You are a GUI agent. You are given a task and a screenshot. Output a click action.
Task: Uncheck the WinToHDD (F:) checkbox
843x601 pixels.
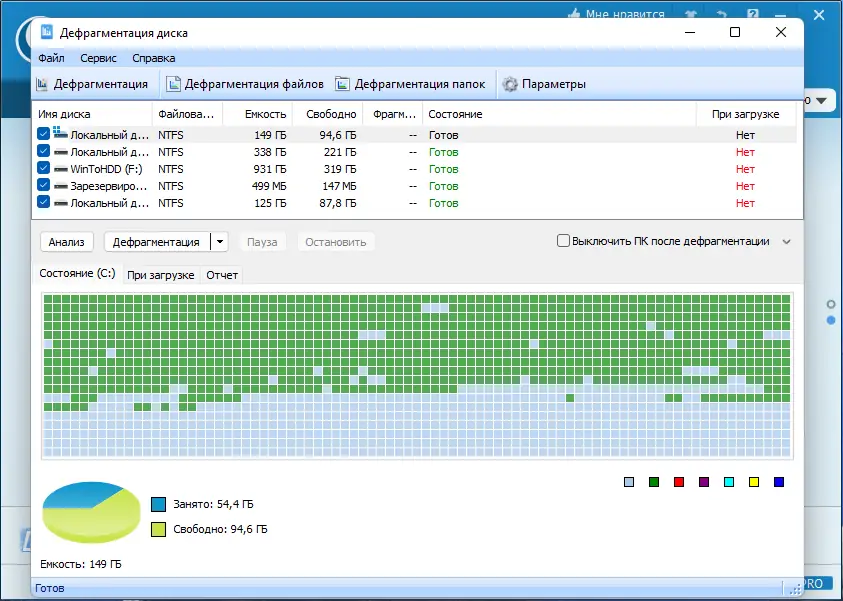(x=44, y=168)
